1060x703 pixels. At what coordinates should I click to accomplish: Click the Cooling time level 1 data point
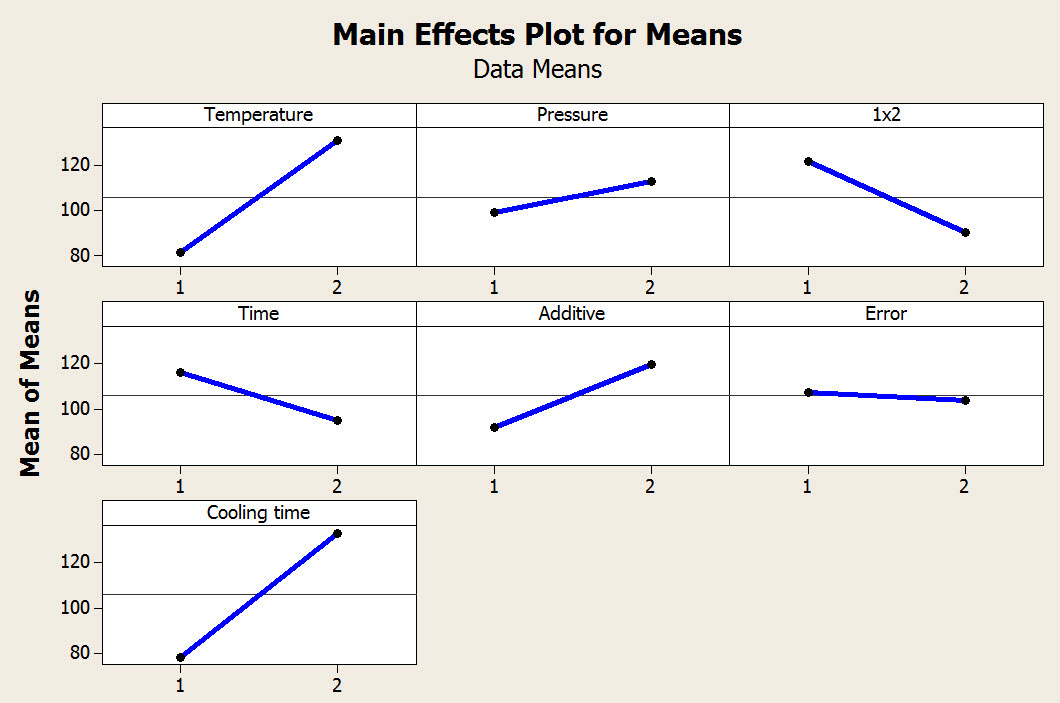[180, 657]
